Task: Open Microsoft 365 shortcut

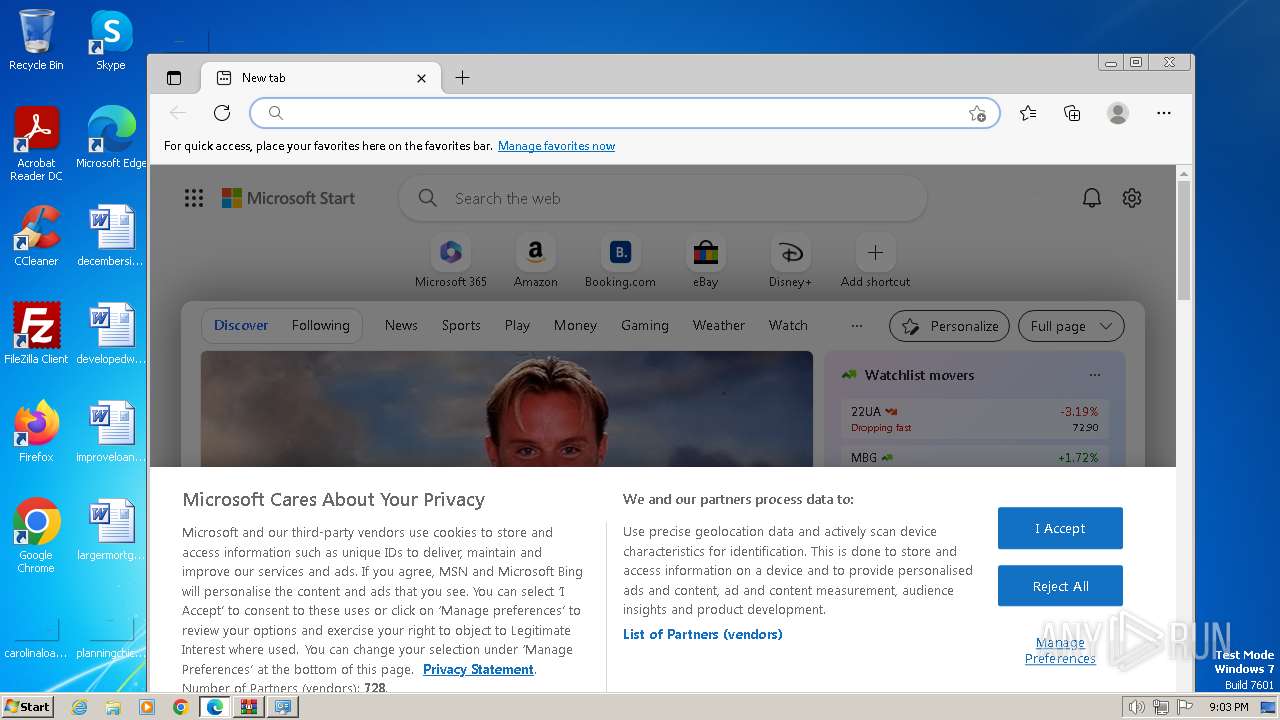Action: click(451, 261)
